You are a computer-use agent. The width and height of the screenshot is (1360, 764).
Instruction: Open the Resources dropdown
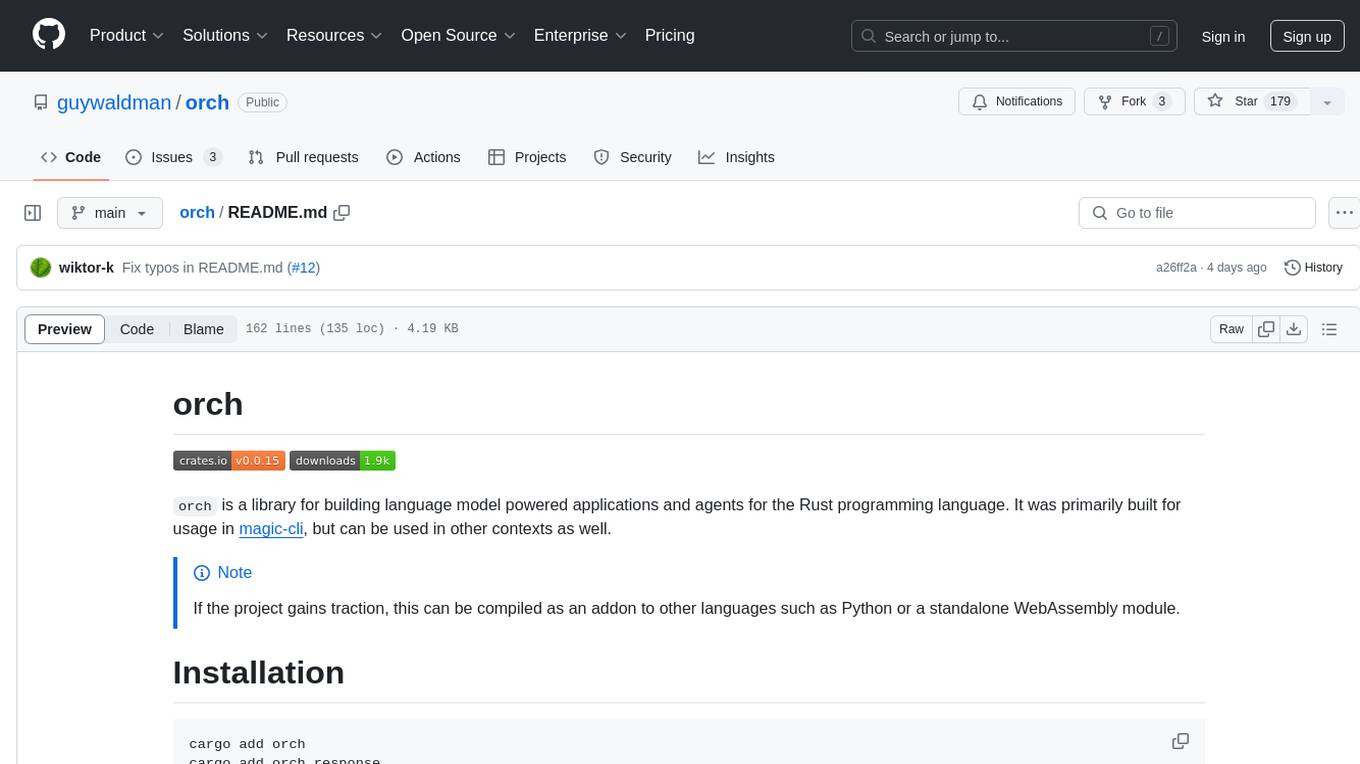[335, 35]
